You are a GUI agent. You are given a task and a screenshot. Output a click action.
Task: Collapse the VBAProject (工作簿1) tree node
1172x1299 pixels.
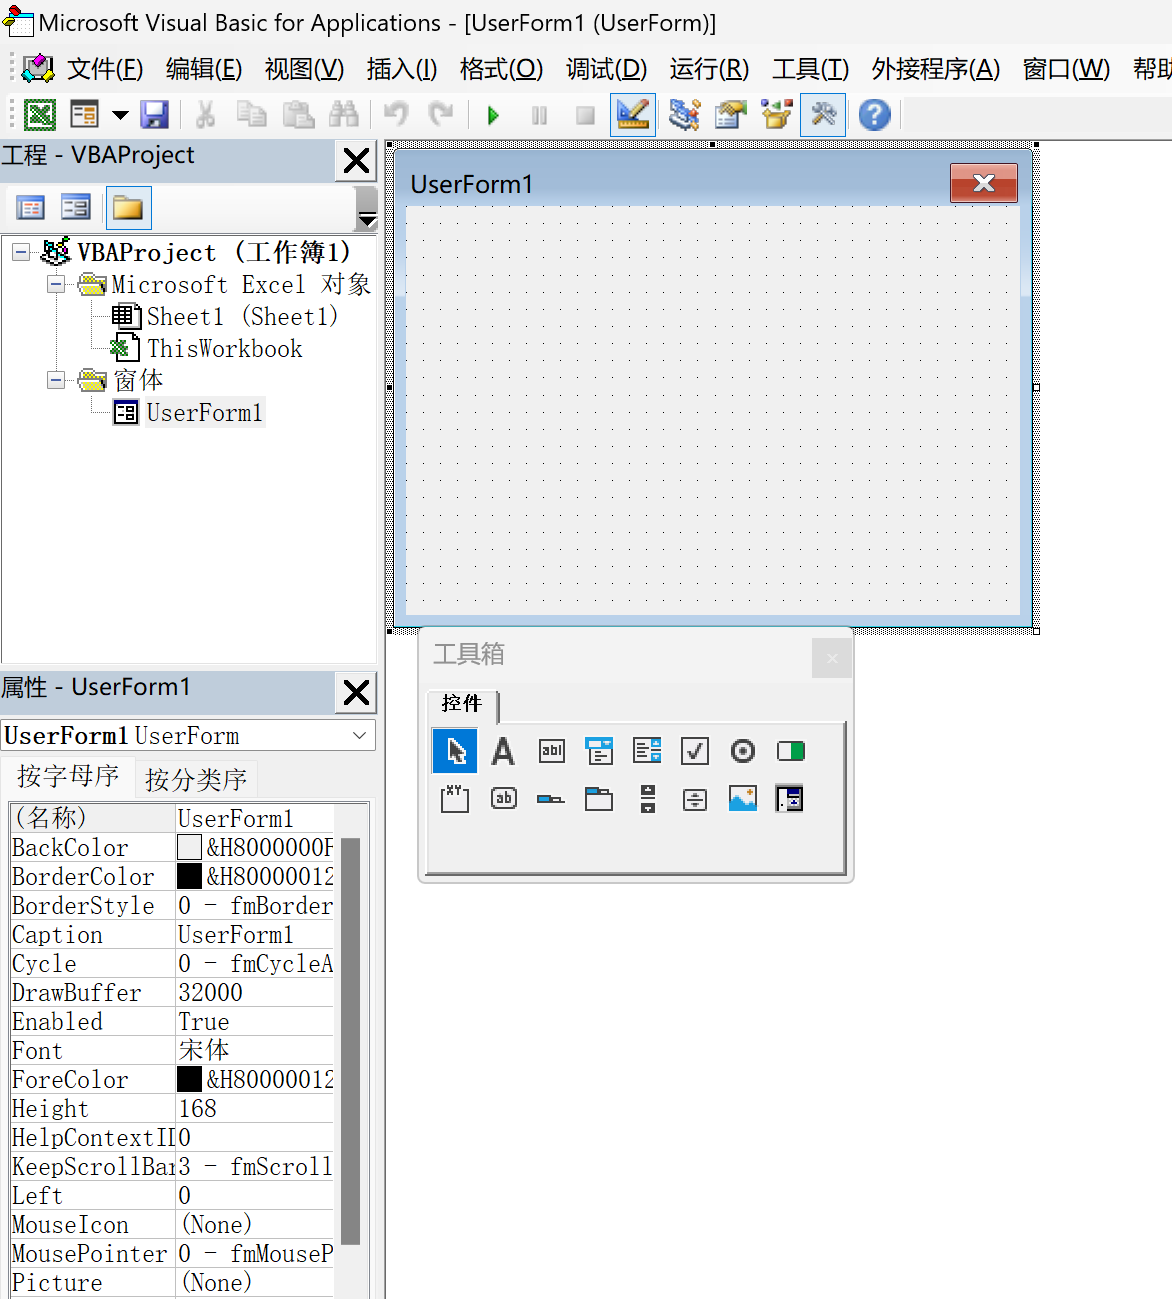pos(21,252)
